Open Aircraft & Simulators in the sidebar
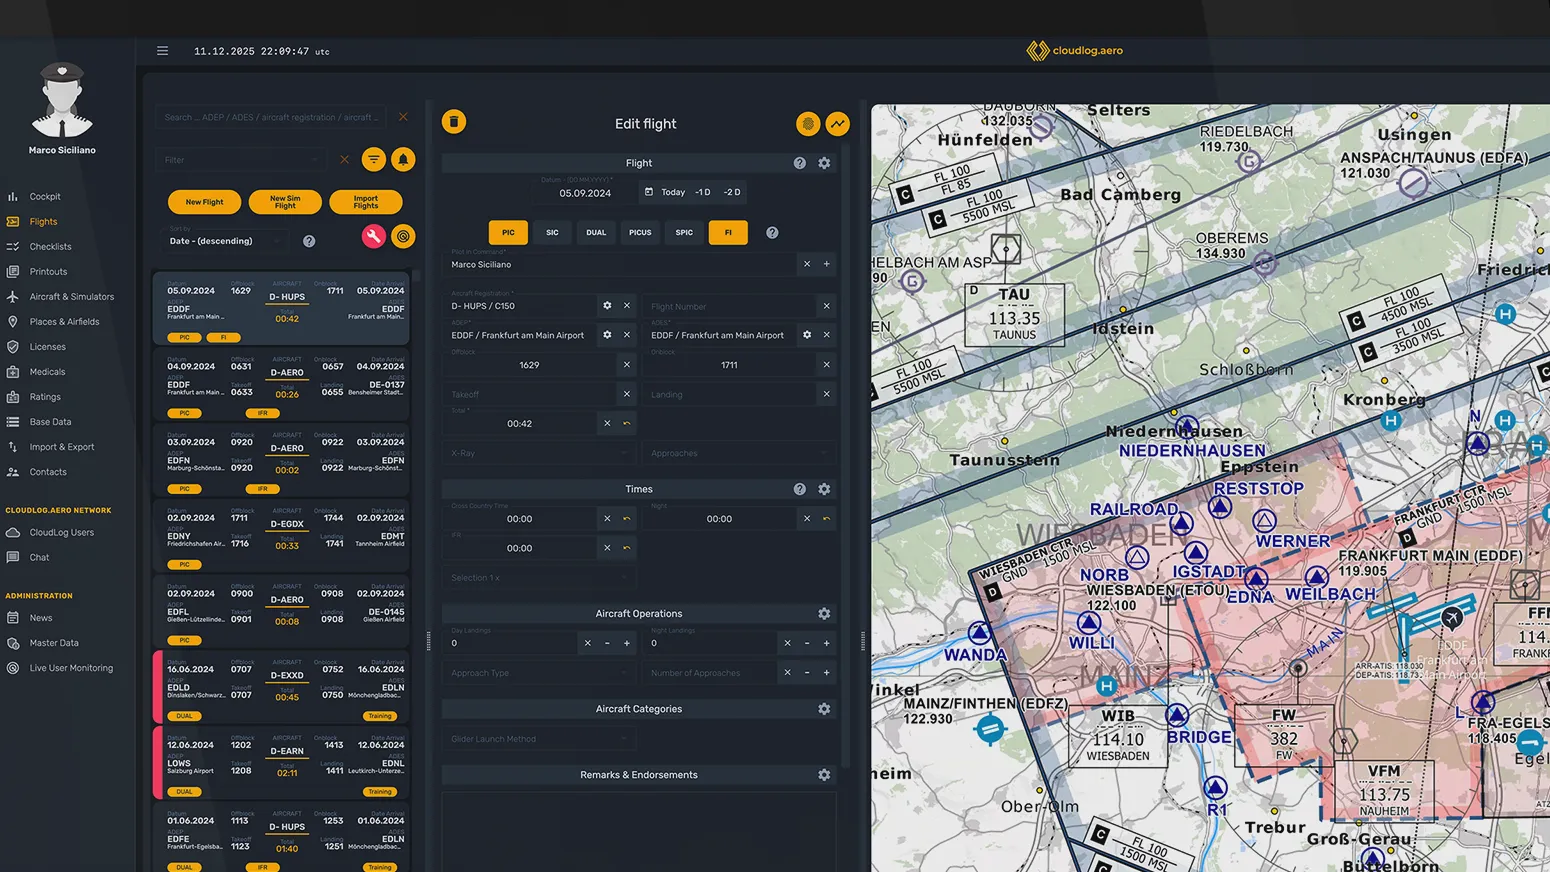 (71, 297)
